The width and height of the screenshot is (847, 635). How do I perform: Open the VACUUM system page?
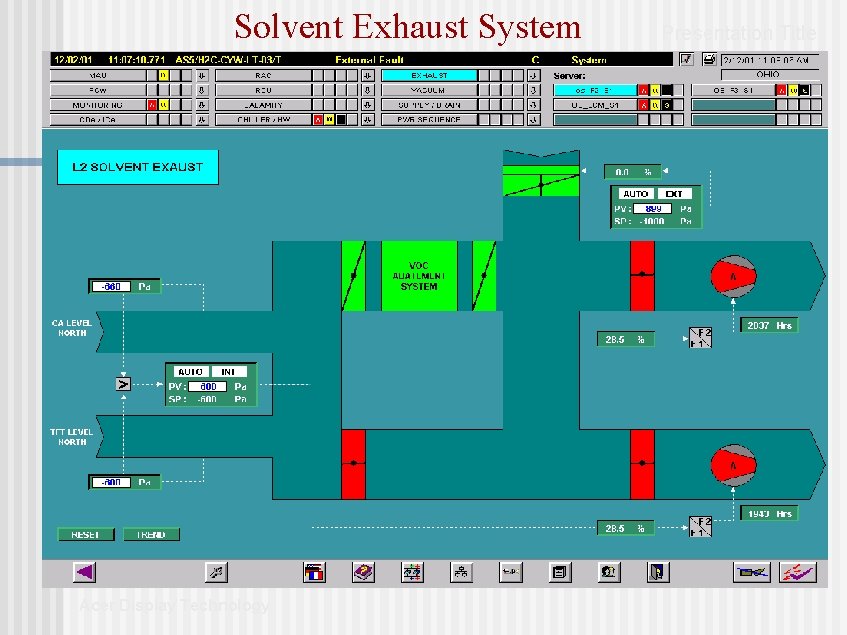pos(429,90)
